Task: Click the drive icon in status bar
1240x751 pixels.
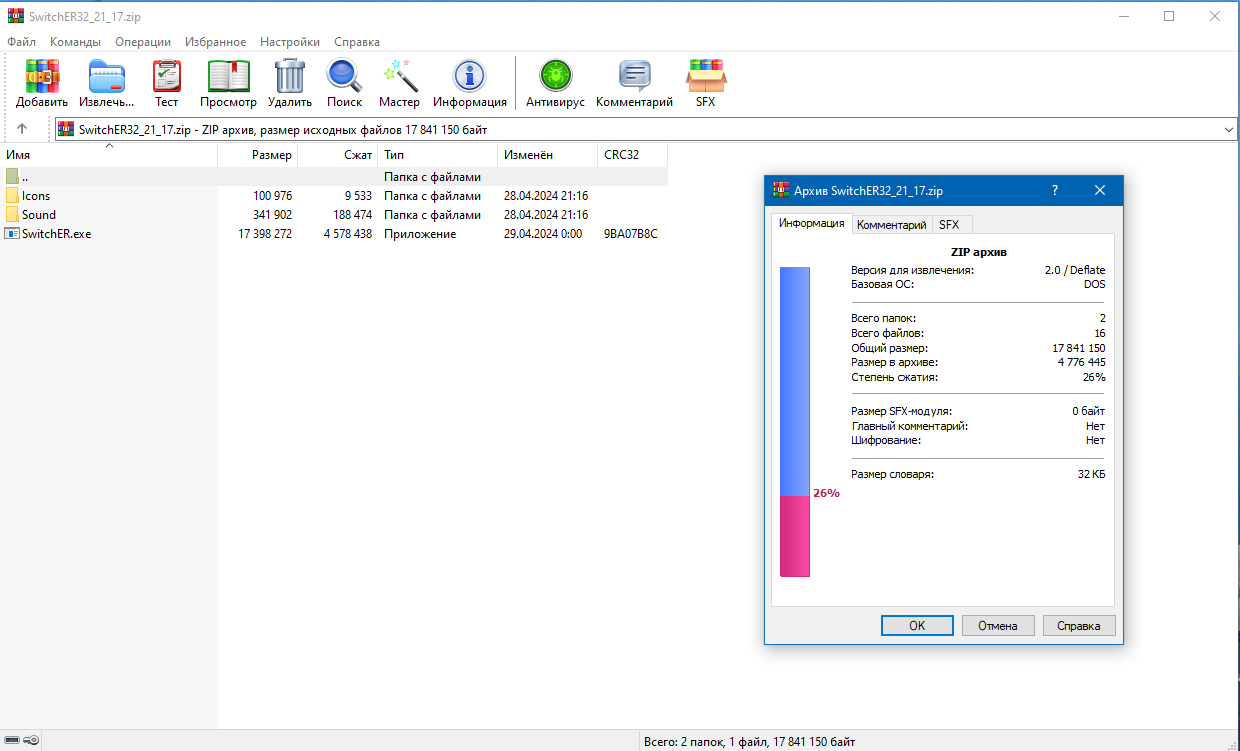Action: pyautogui.click(x=11, y=741)
